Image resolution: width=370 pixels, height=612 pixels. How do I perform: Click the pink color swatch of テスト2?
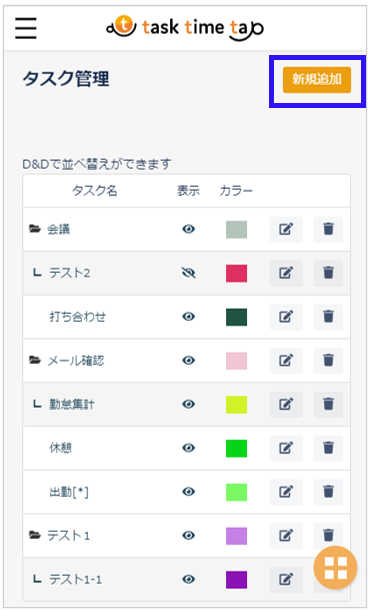click(x=236, y=273)
